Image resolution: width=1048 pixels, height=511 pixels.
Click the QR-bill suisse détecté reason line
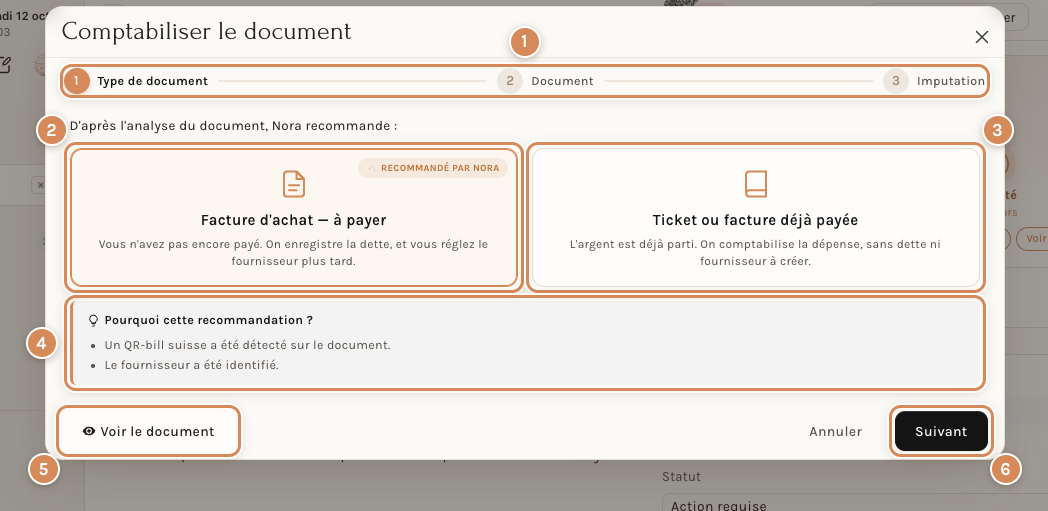[247, 345]
